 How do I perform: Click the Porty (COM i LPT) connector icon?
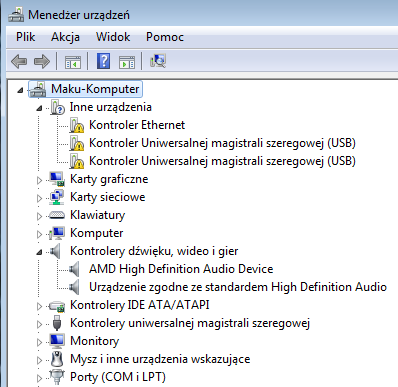(x=57, y=377)
